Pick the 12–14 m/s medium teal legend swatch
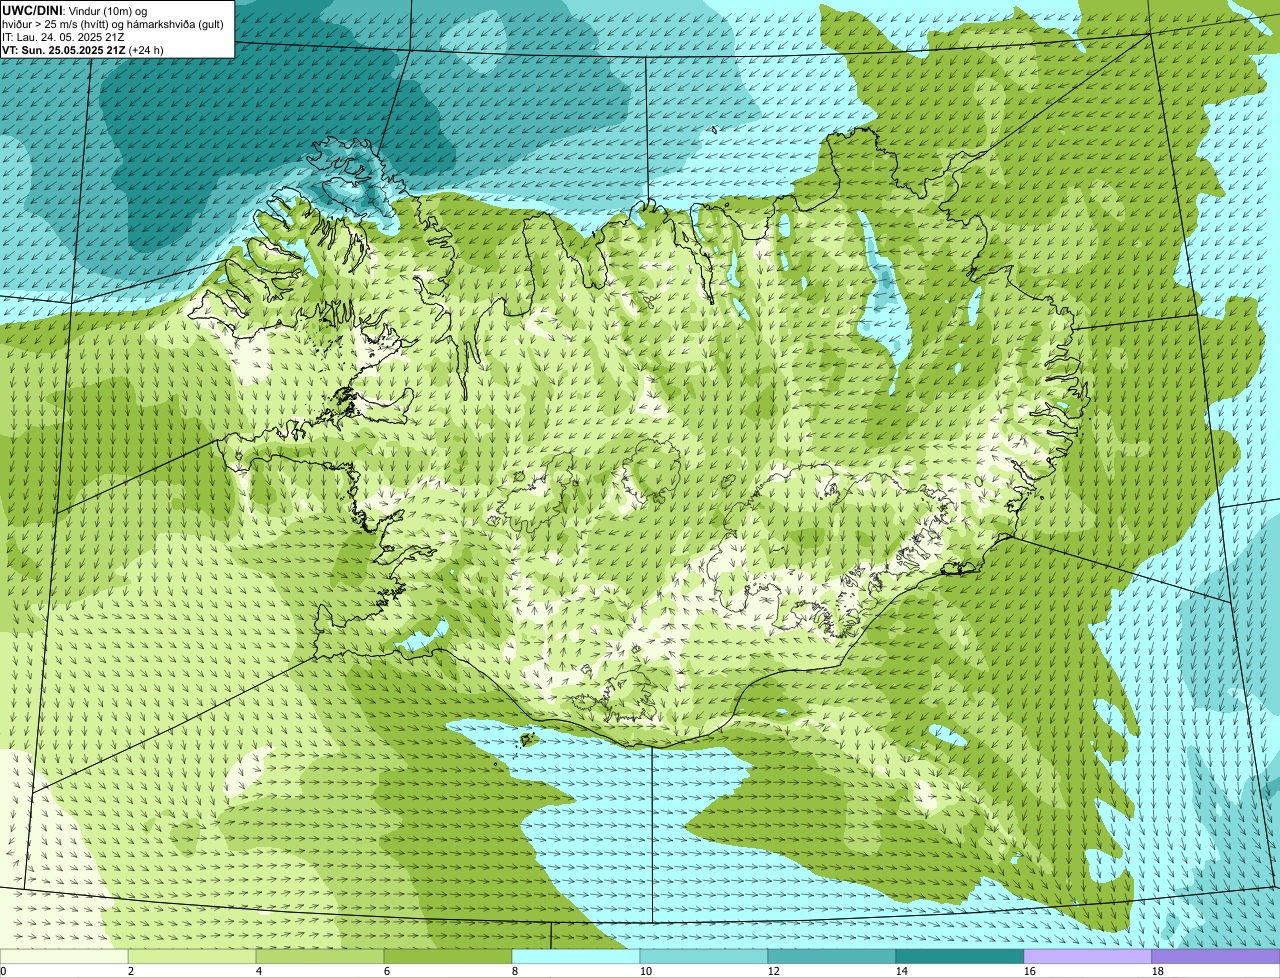The image size is (1280, 978). (x=832, y=956)
